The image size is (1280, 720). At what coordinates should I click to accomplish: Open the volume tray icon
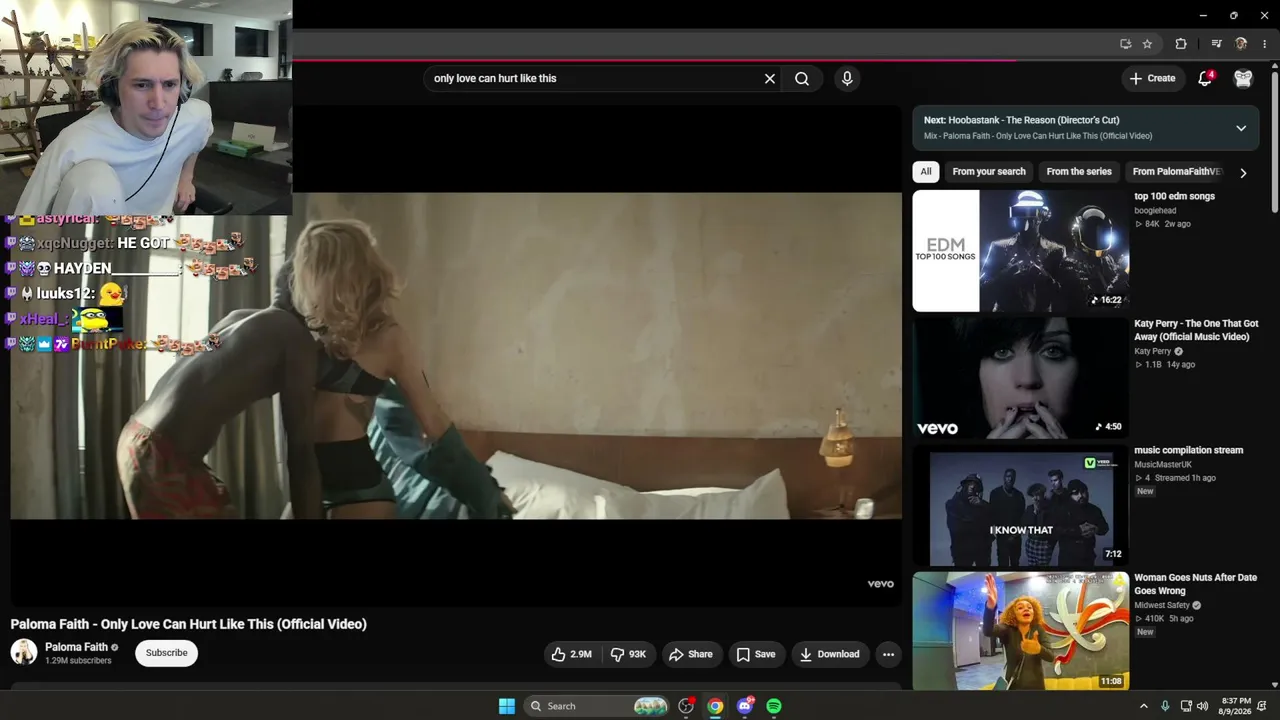pos(1202,706)
